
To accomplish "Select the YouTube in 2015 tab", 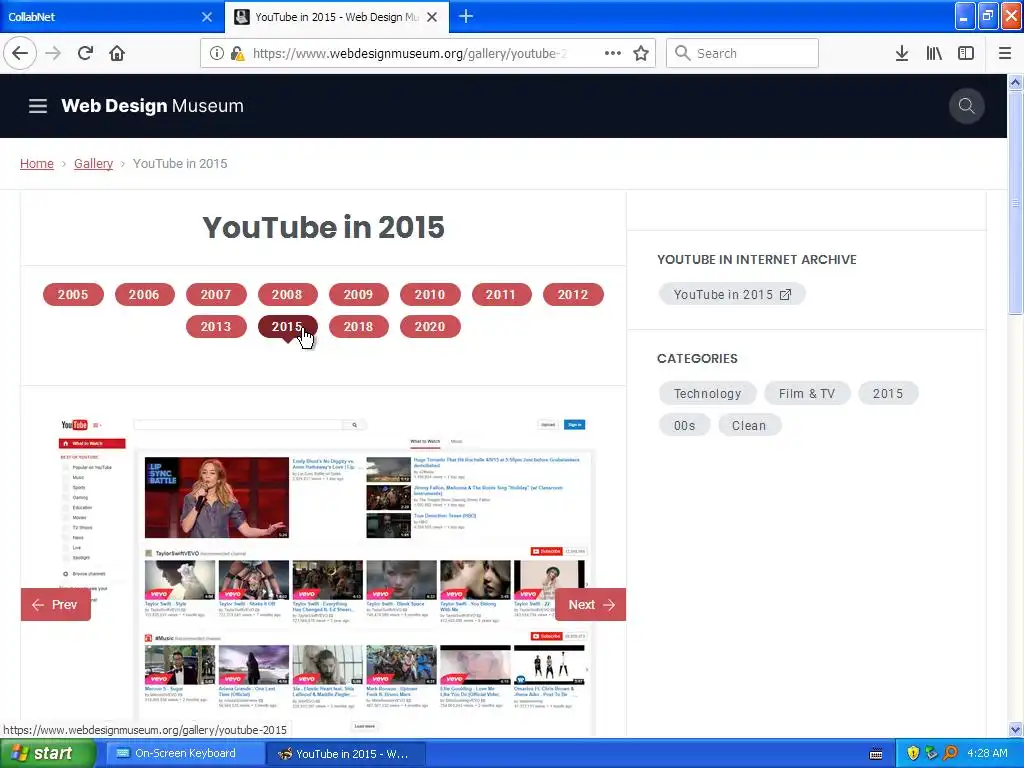I will click(x=336, y=17).
